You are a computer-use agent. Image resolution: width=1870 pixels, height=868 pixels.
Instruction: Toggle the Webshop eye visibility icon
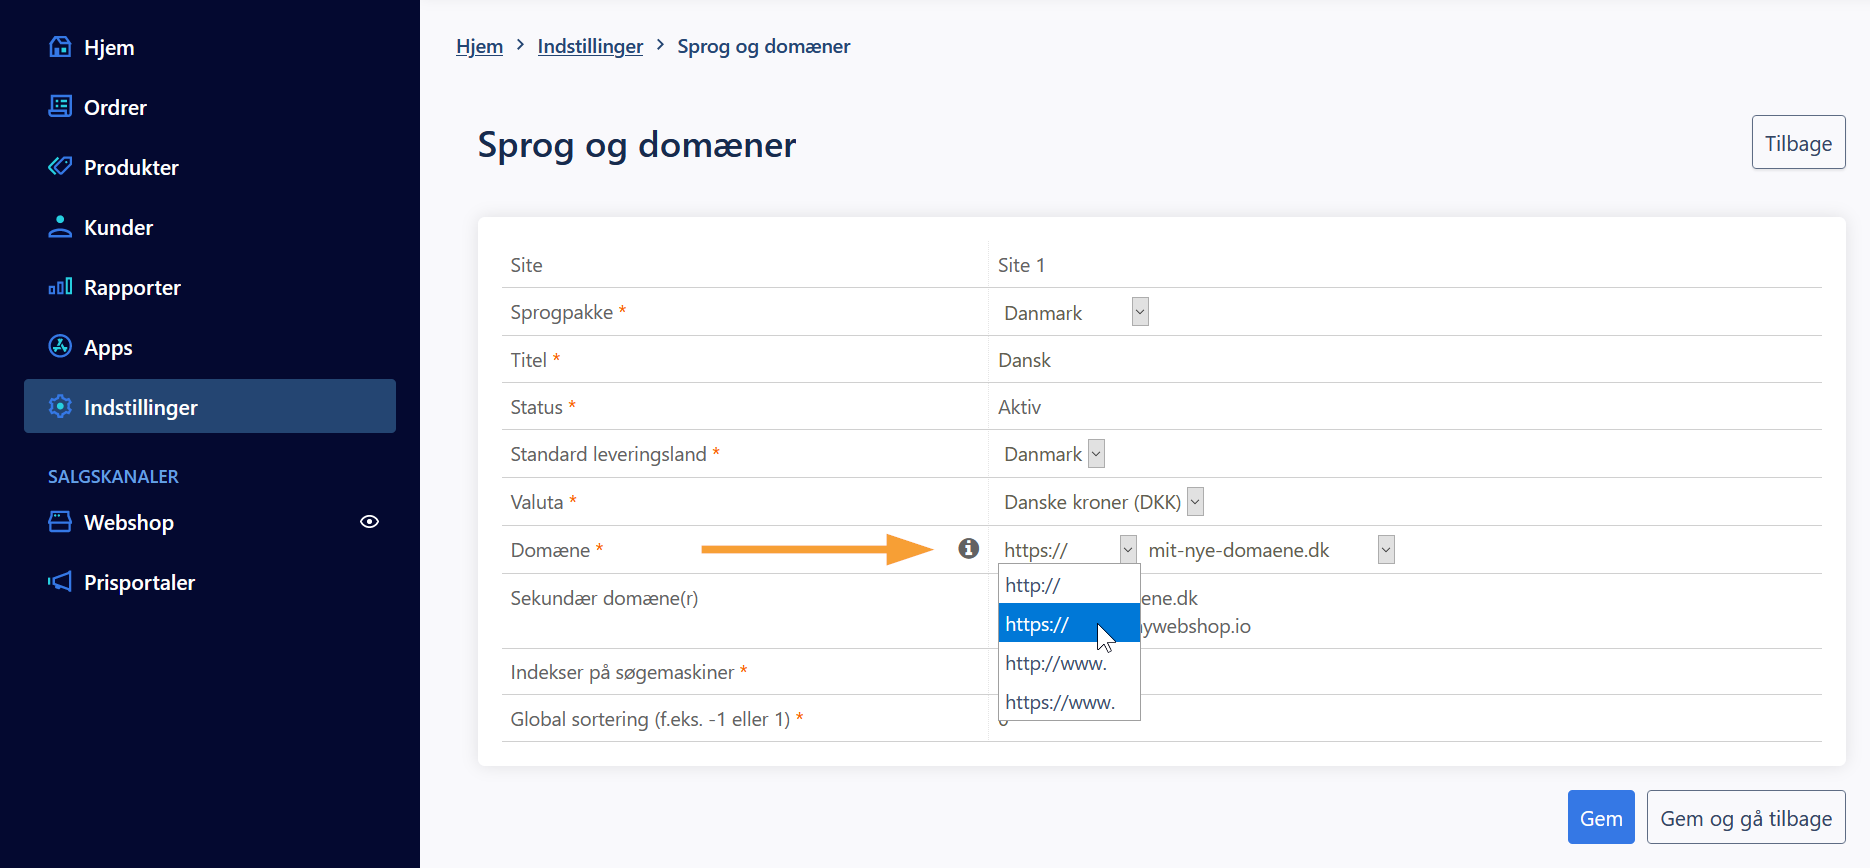[x=369, y=522]
